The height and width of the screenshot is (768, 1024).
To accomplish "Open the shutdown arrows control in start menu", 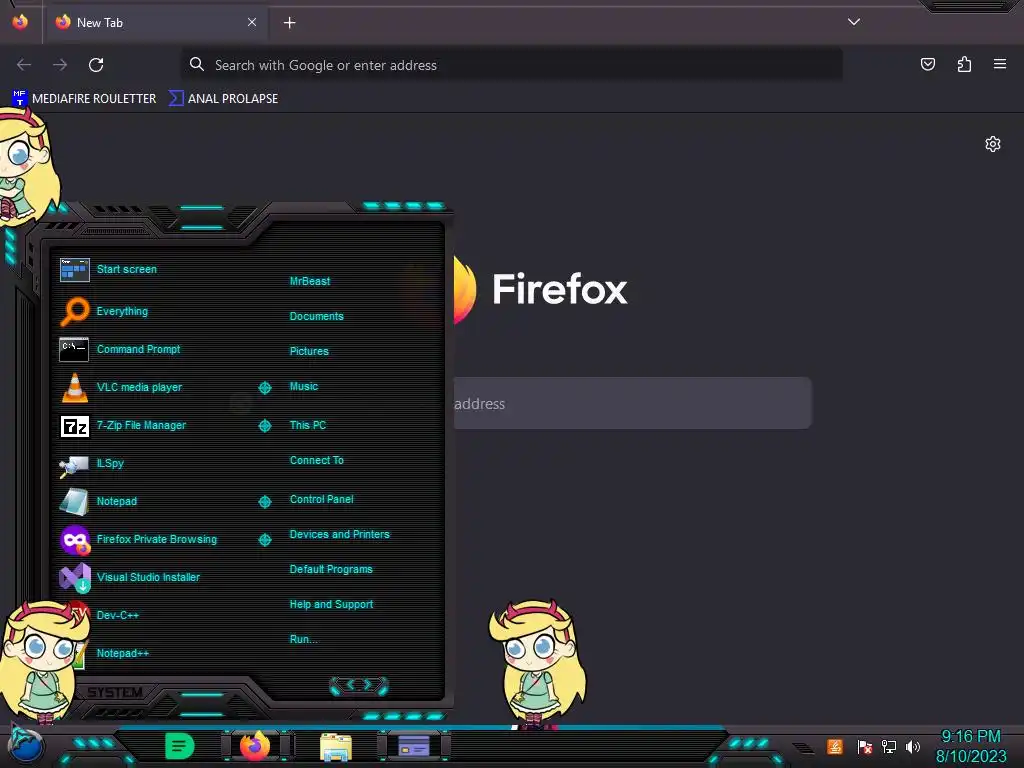I will 359,685.
